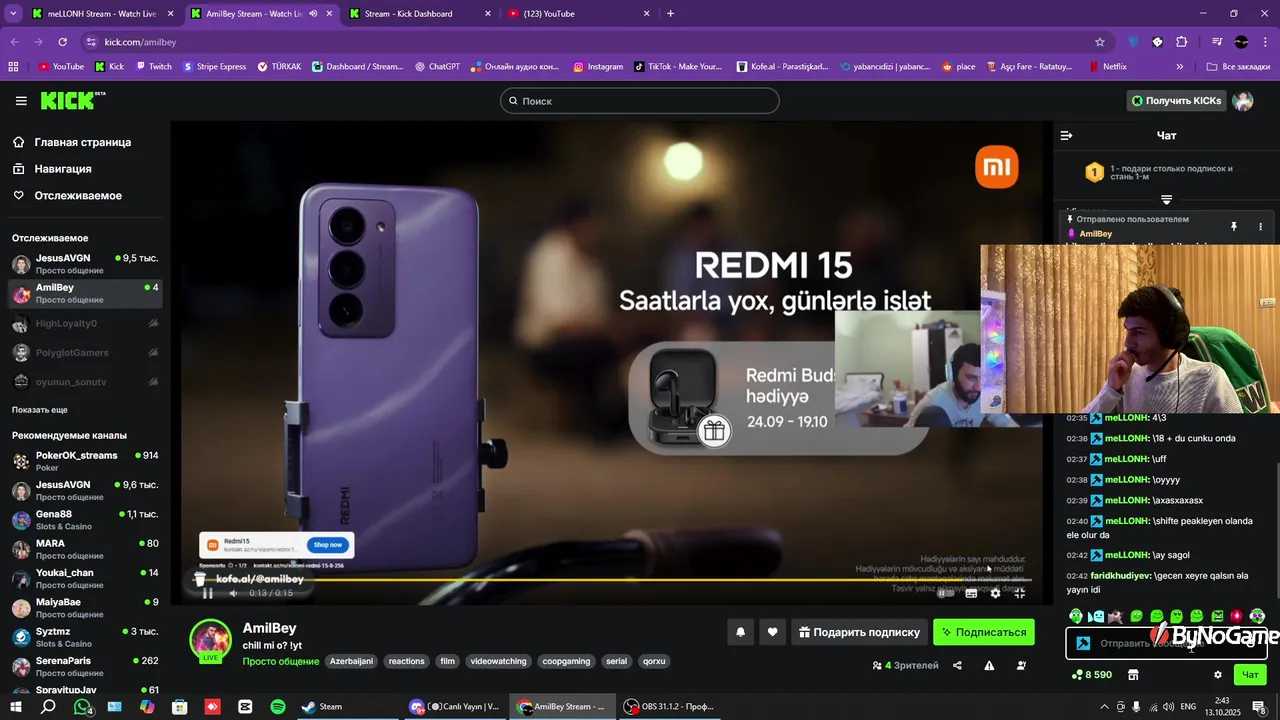The width and height of the screenshot is (1280, 720).
Task: Mute the video player volume
Action: click(234, 593)
